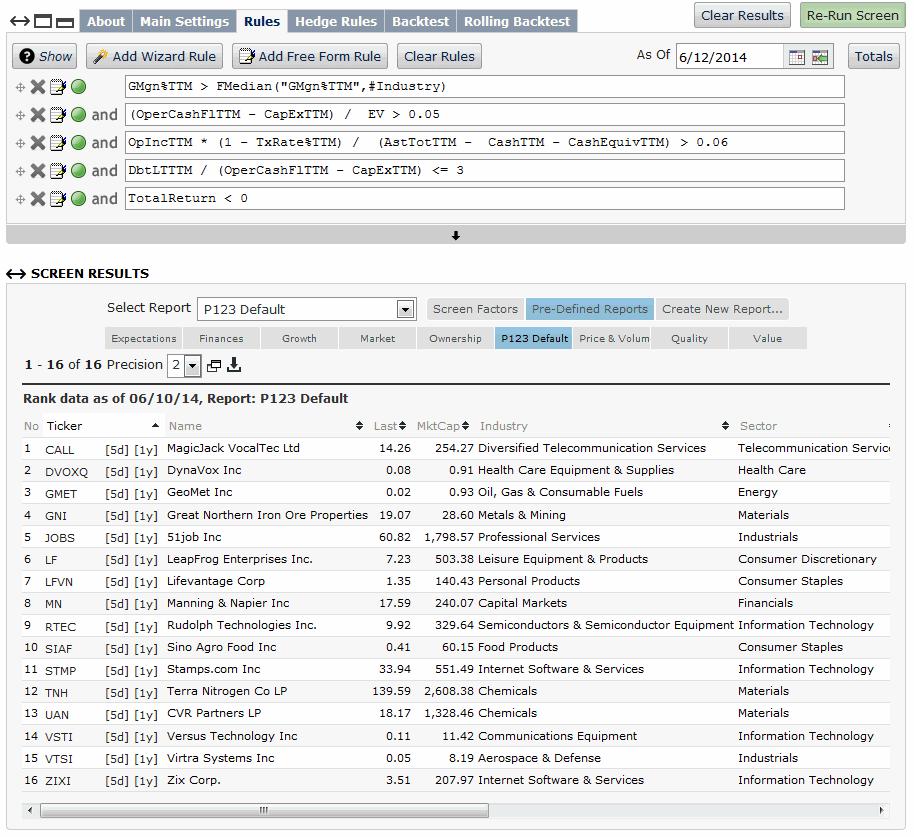Open the Quality report tab

point(689,339)
